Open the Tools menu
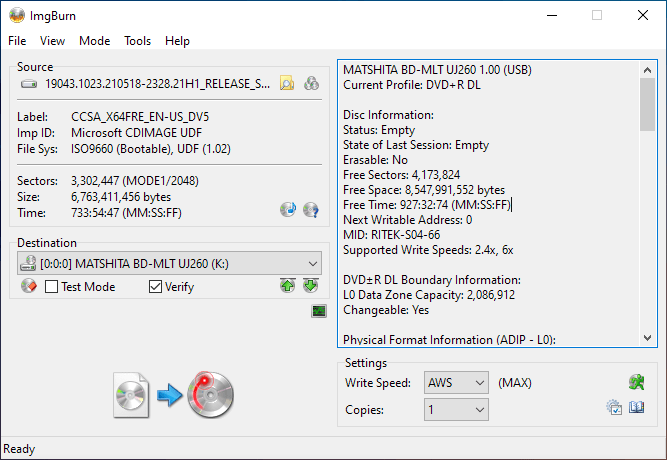This screenshot has height=460, width=667. point(137,41)
